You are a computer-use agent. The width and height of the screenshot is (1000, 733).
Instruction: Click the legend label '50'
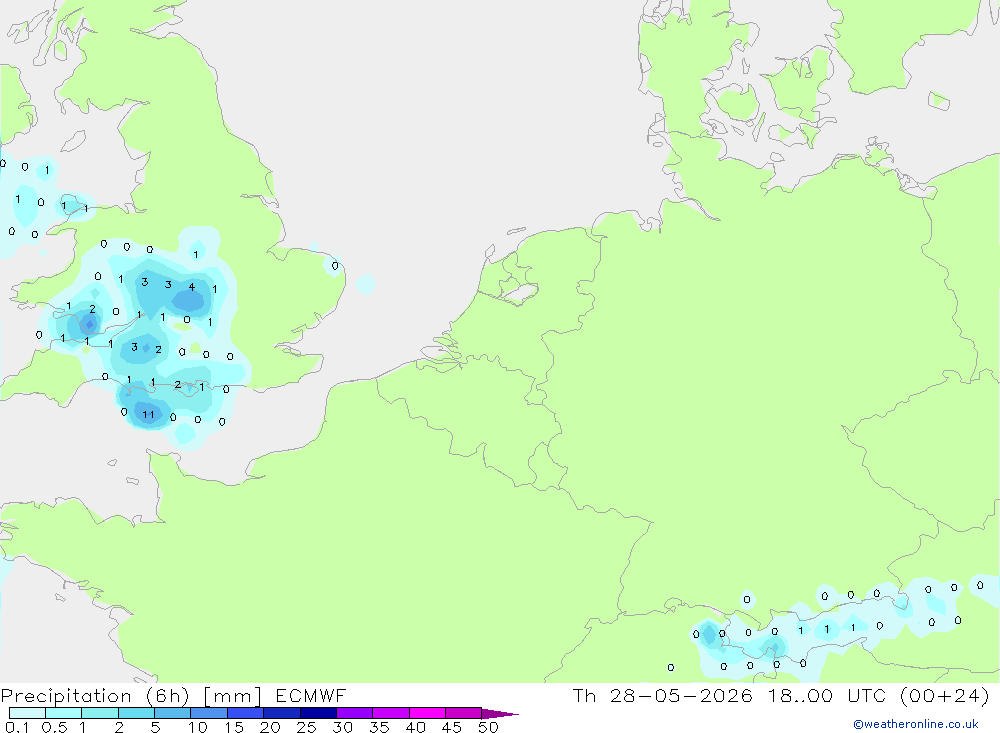(x=488, y=727)
